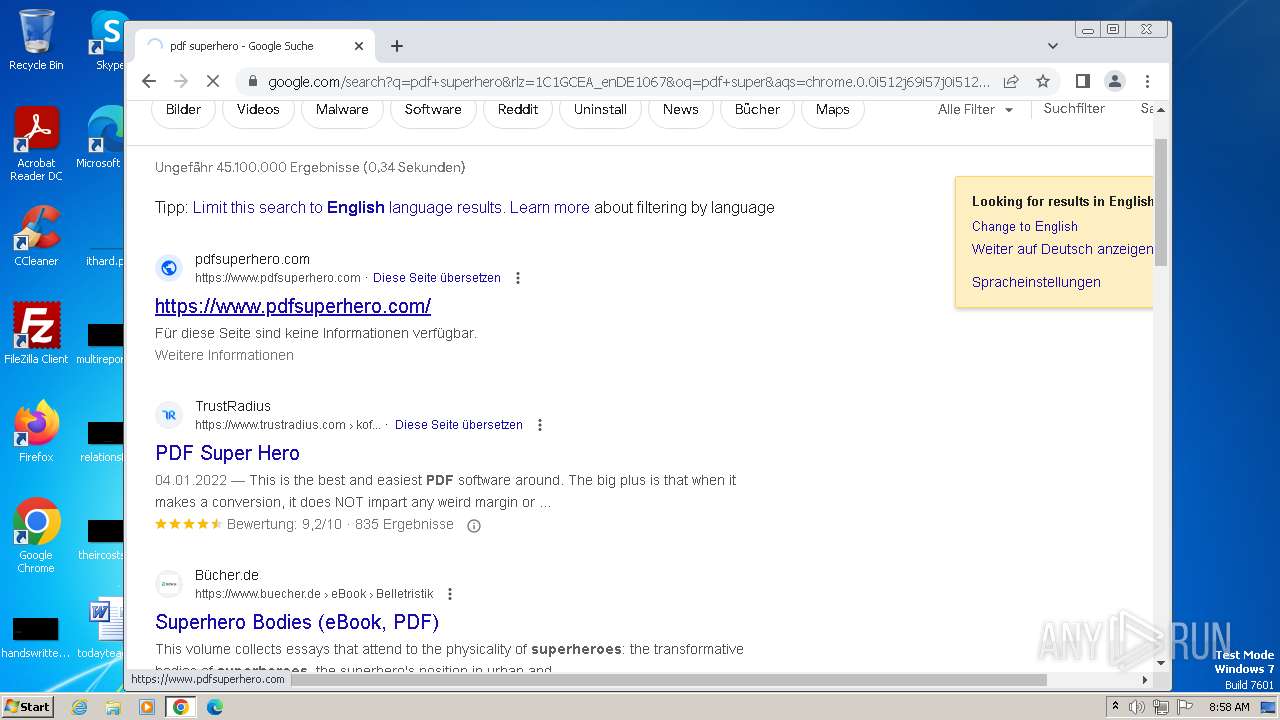Translate TrustRadius page via Diese Seite übersetzen
Viewport: 1280px width, 720px height.
(459, 425)
